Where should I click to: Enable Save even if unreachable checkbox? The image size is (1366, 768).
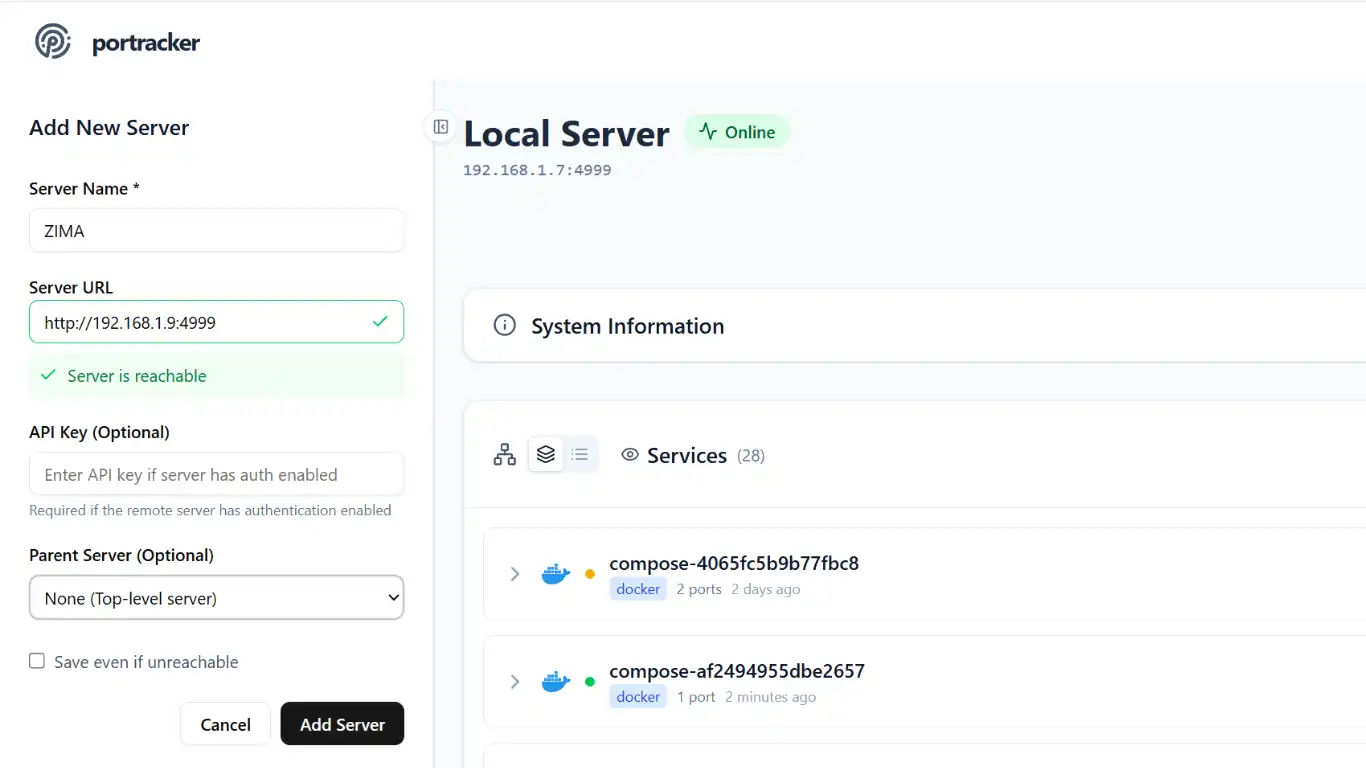pos(37,661)
